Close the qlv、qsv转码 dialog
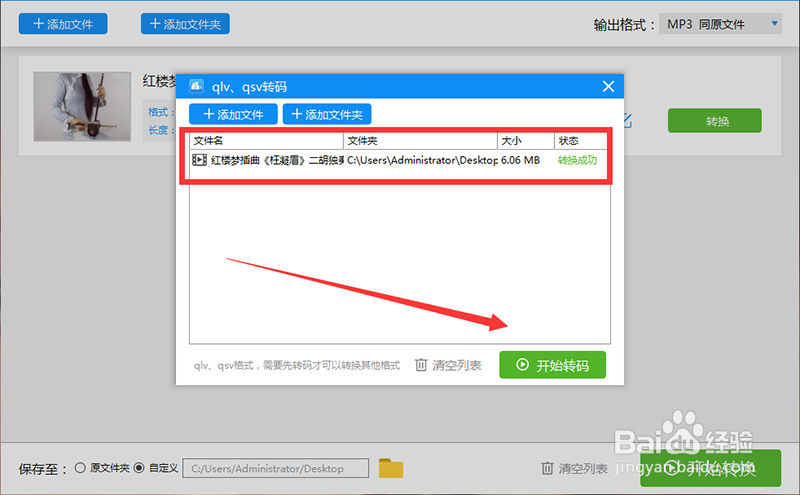 608,86
